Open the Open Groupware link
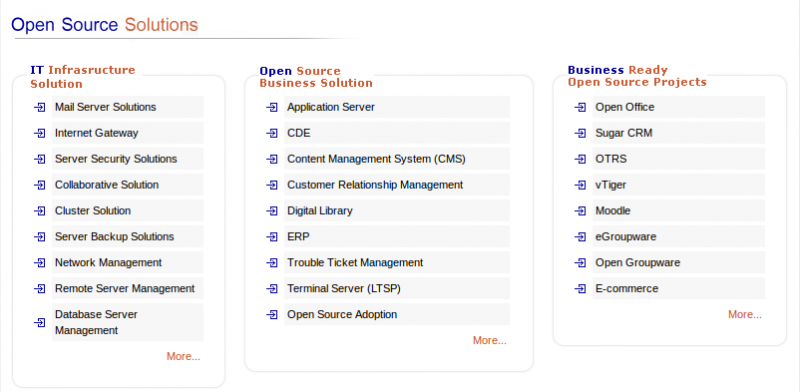Viewport: 800px width, 392px height. coord(638,263)
